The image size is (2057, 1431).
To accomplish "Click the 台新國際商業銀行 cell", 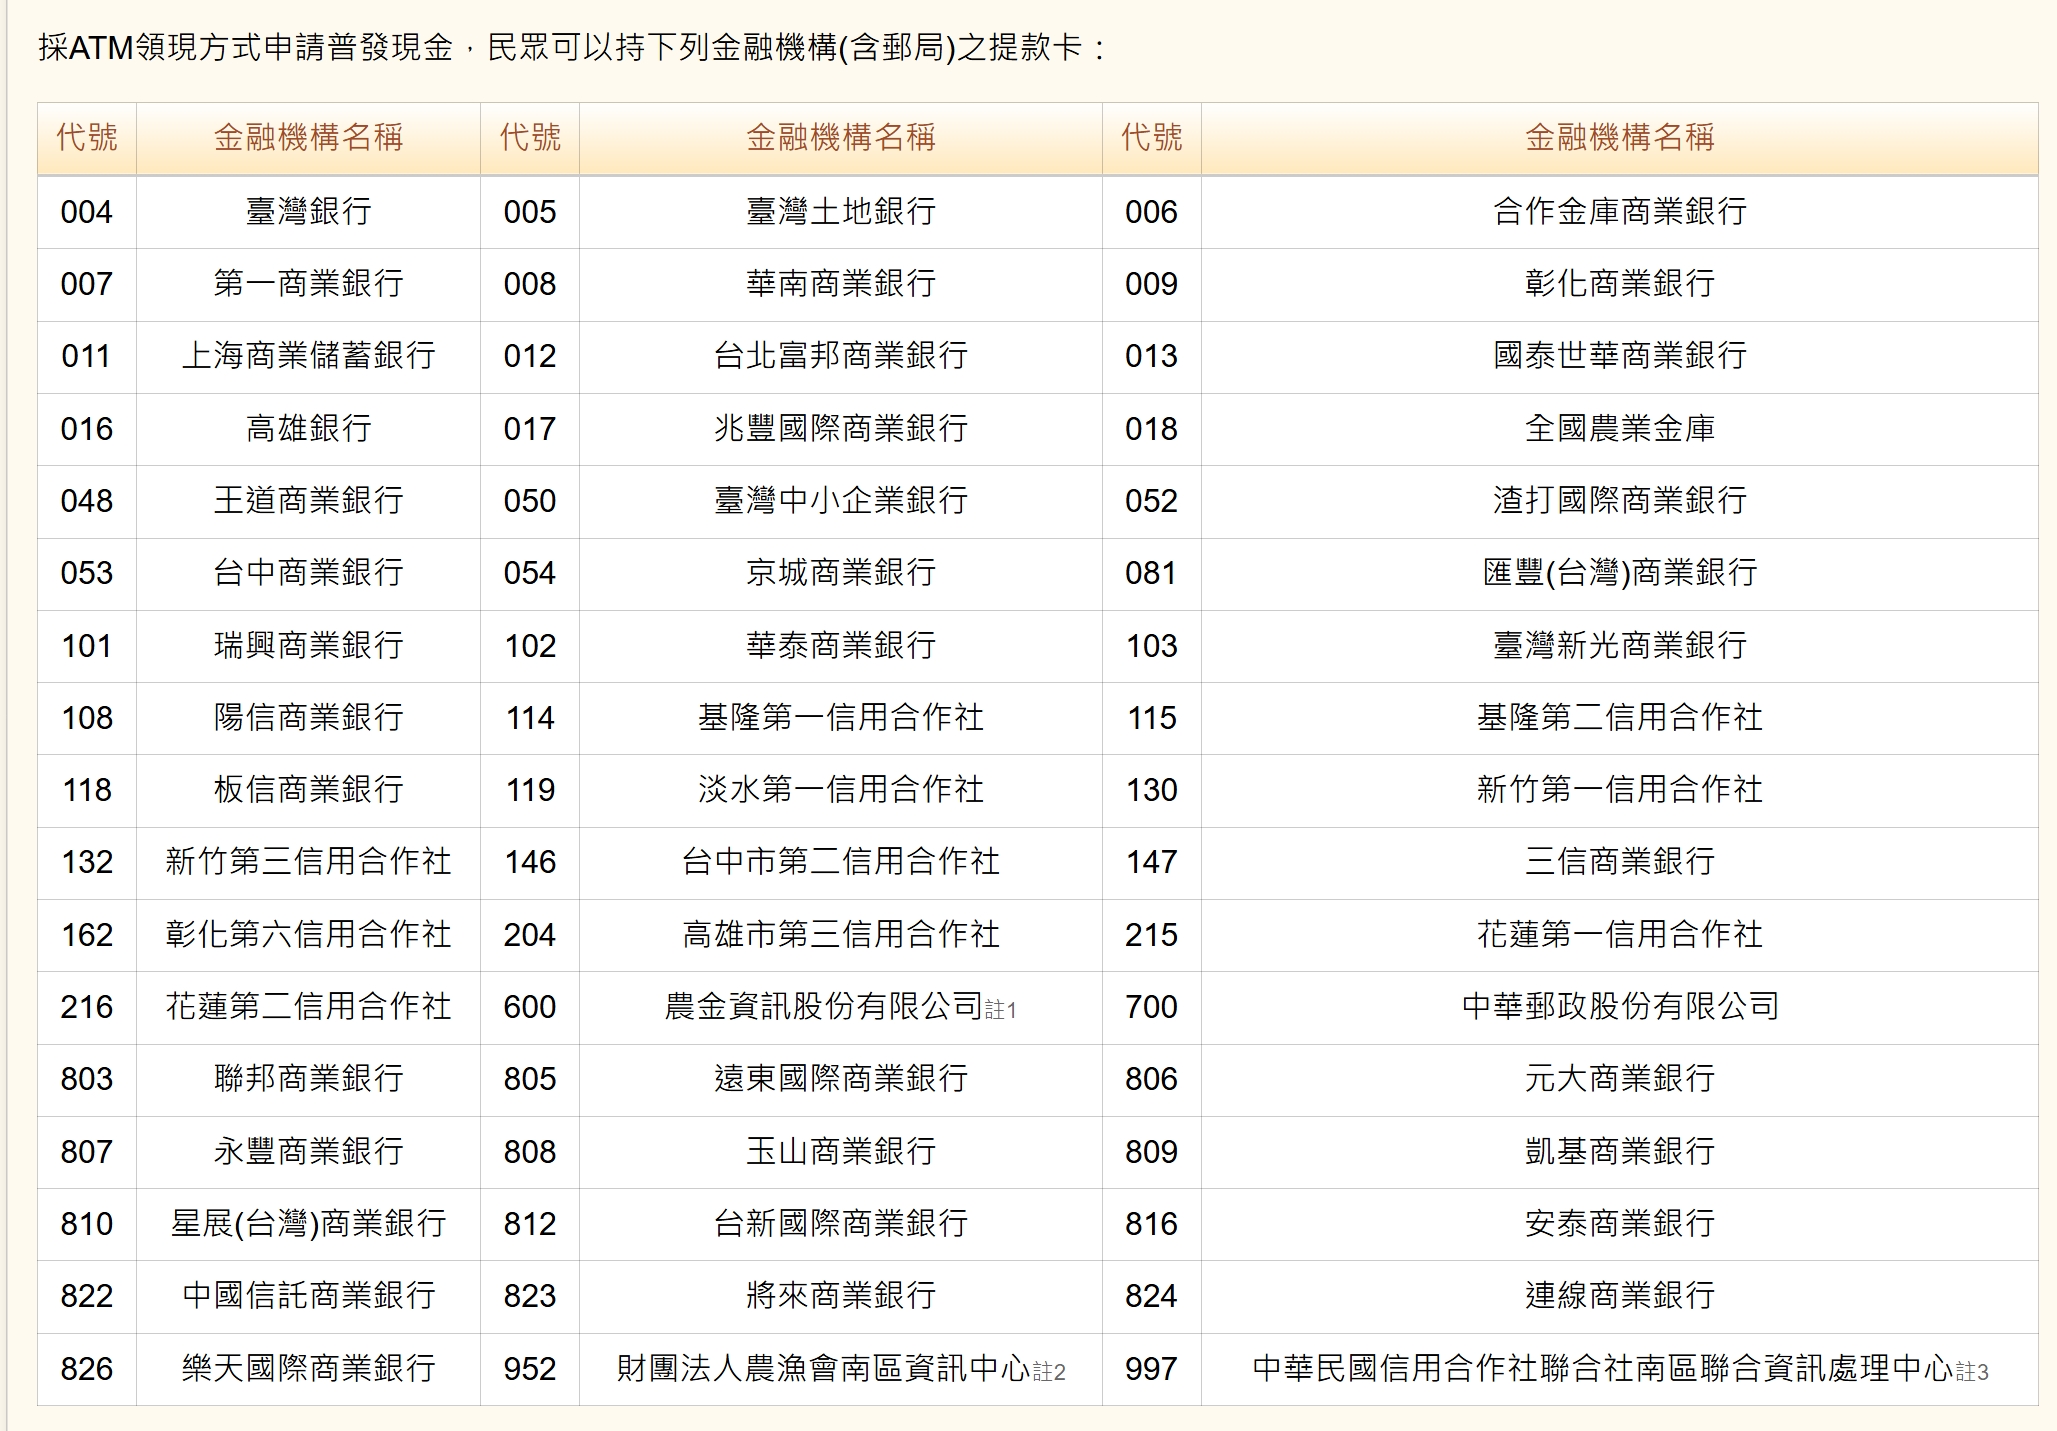I will (x=840, y=1224).
